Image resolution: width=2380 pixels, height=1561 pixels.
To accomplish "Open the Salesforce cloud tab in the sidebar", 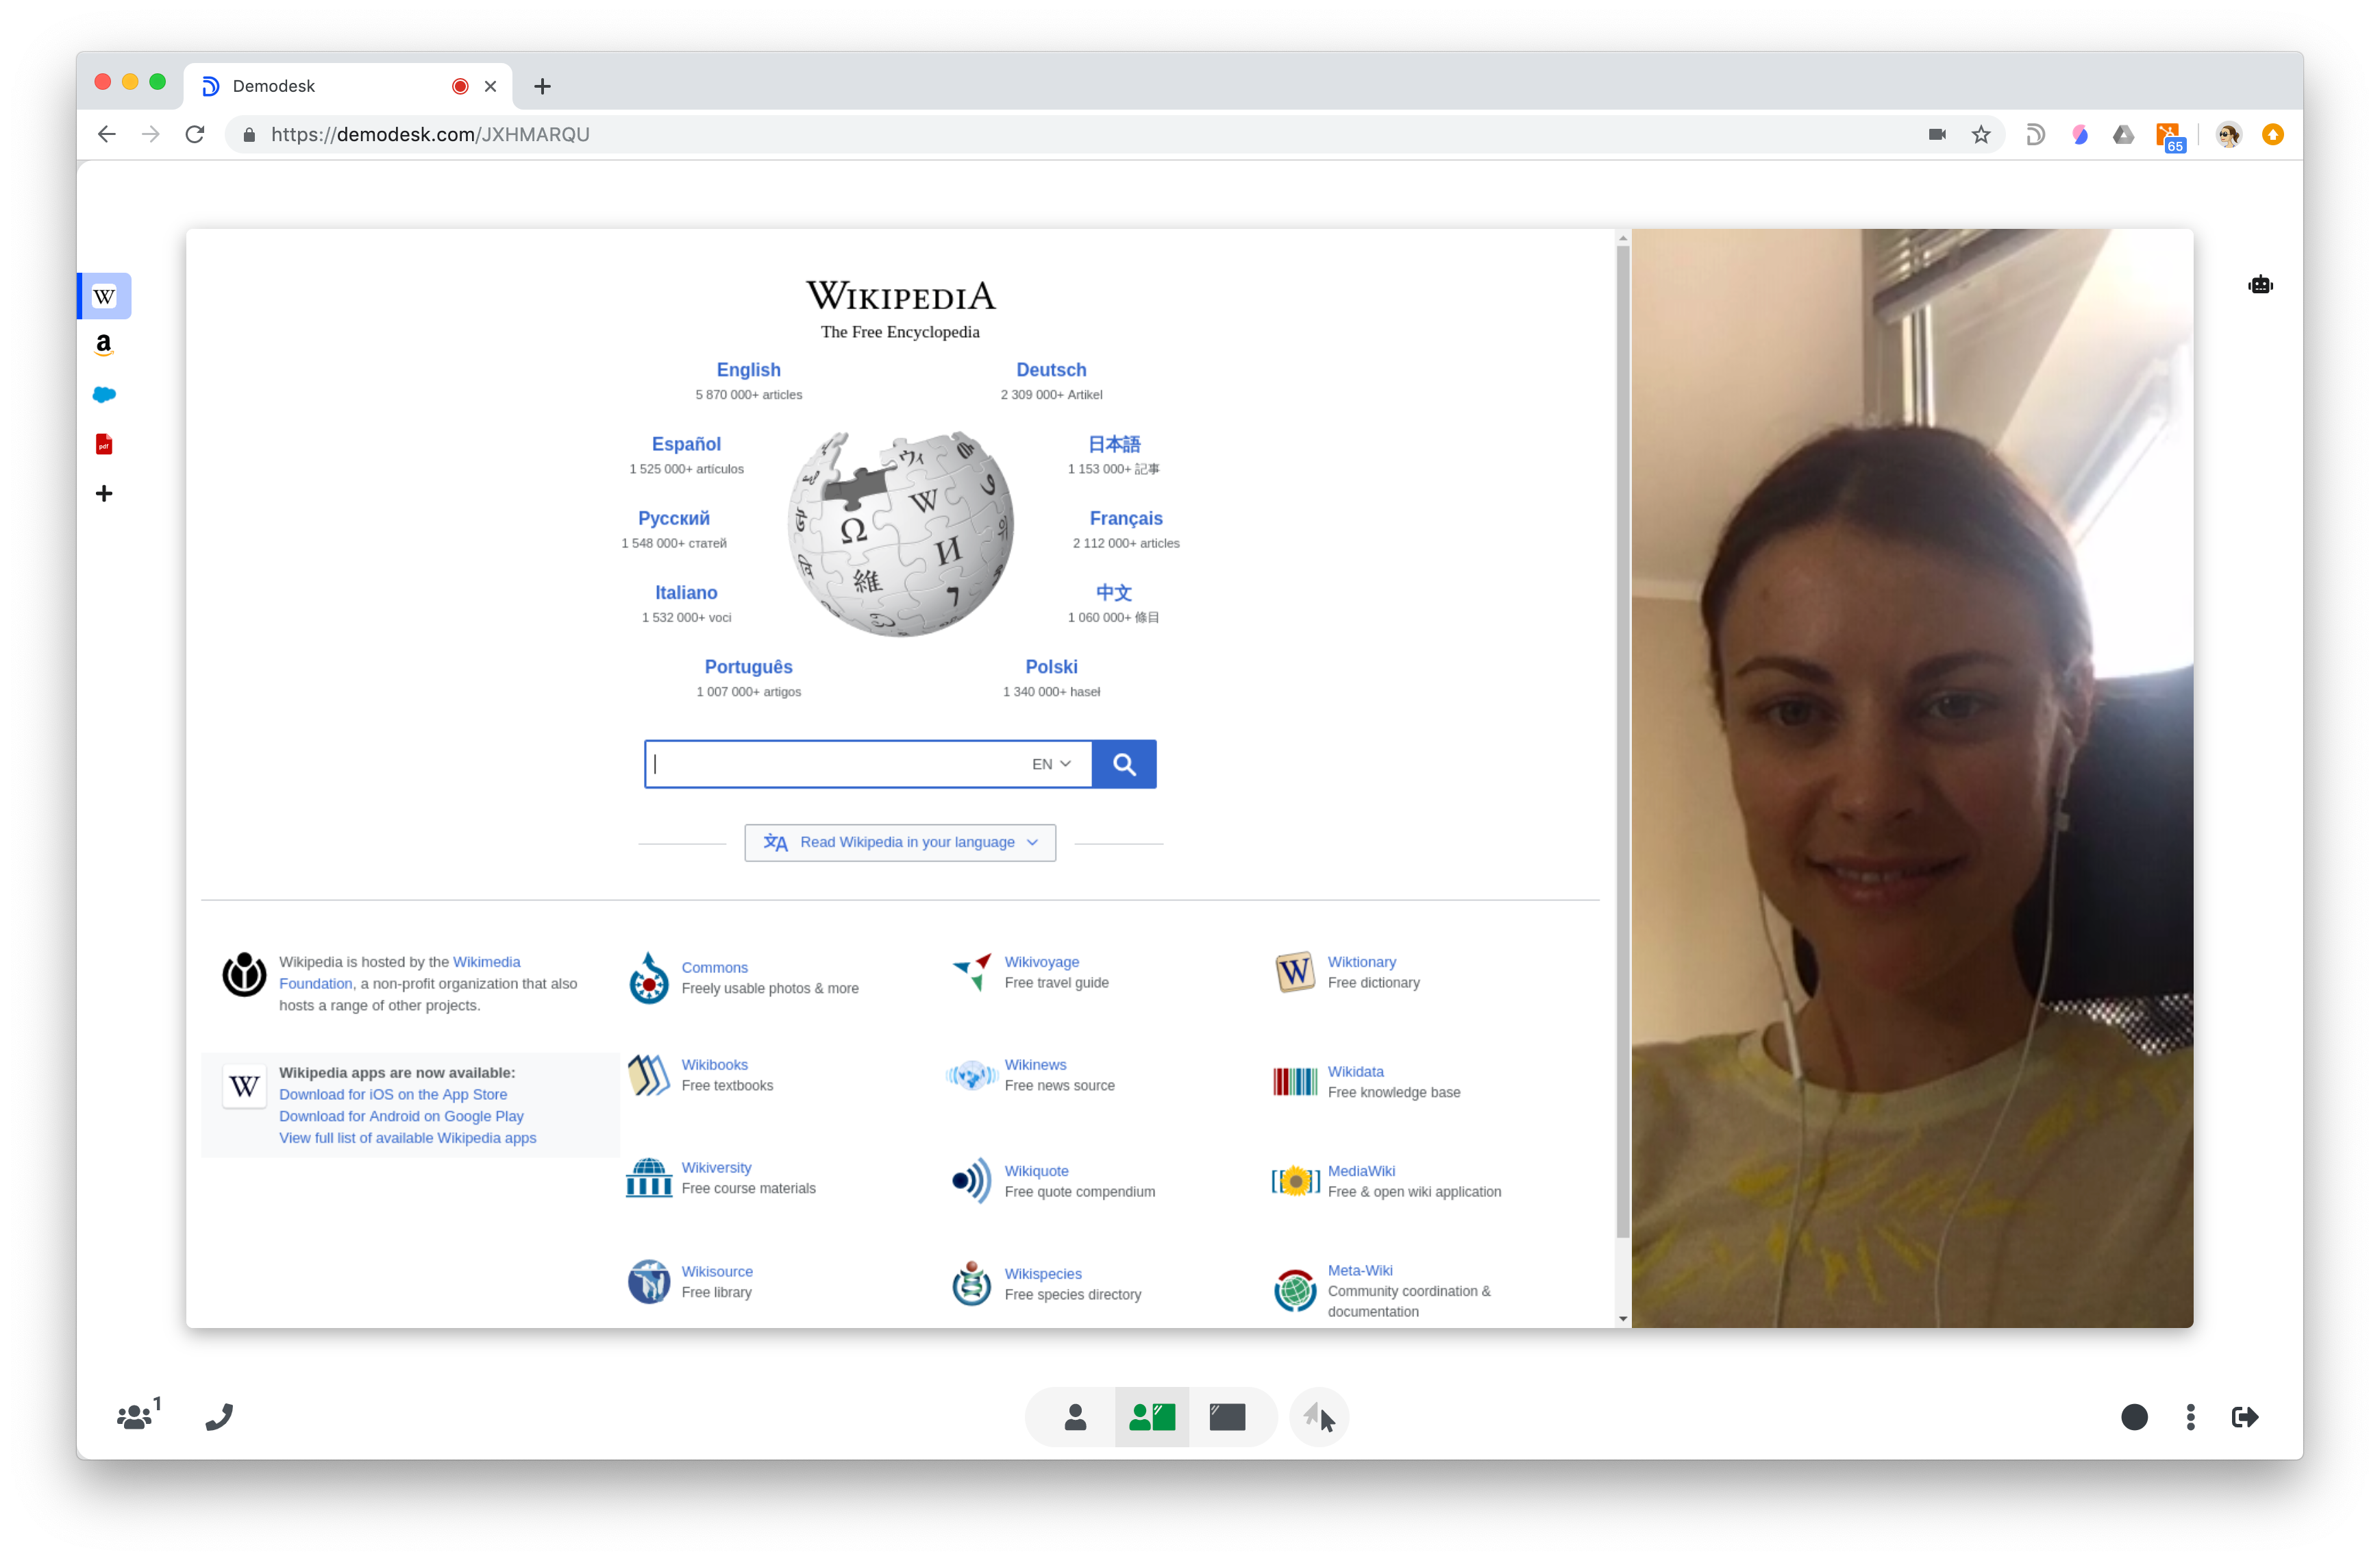I will (x=104, y=394).
